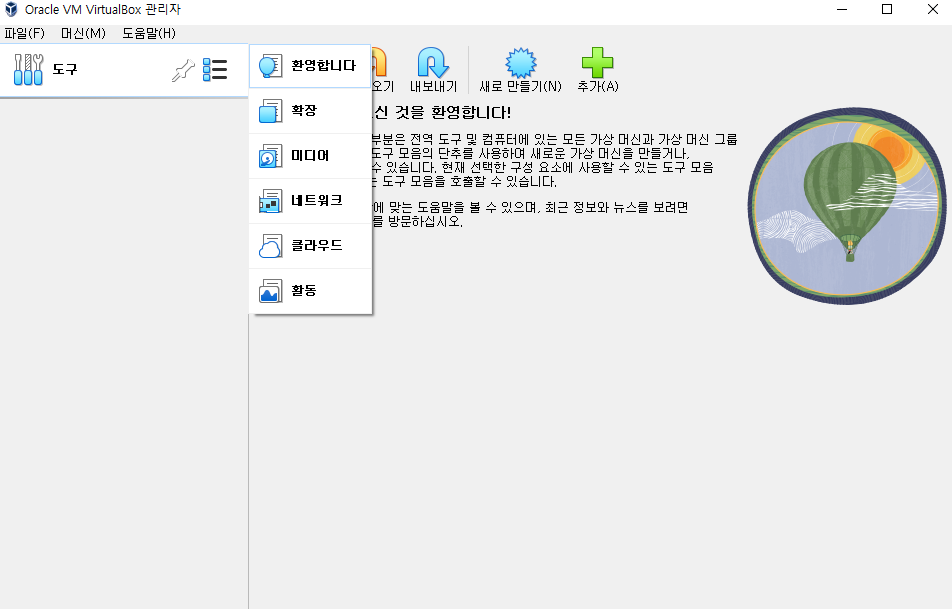This screenshot has height=609, width=952.
Task: Select 미디어 in the tools popup
Action: [x=310, y=155]
